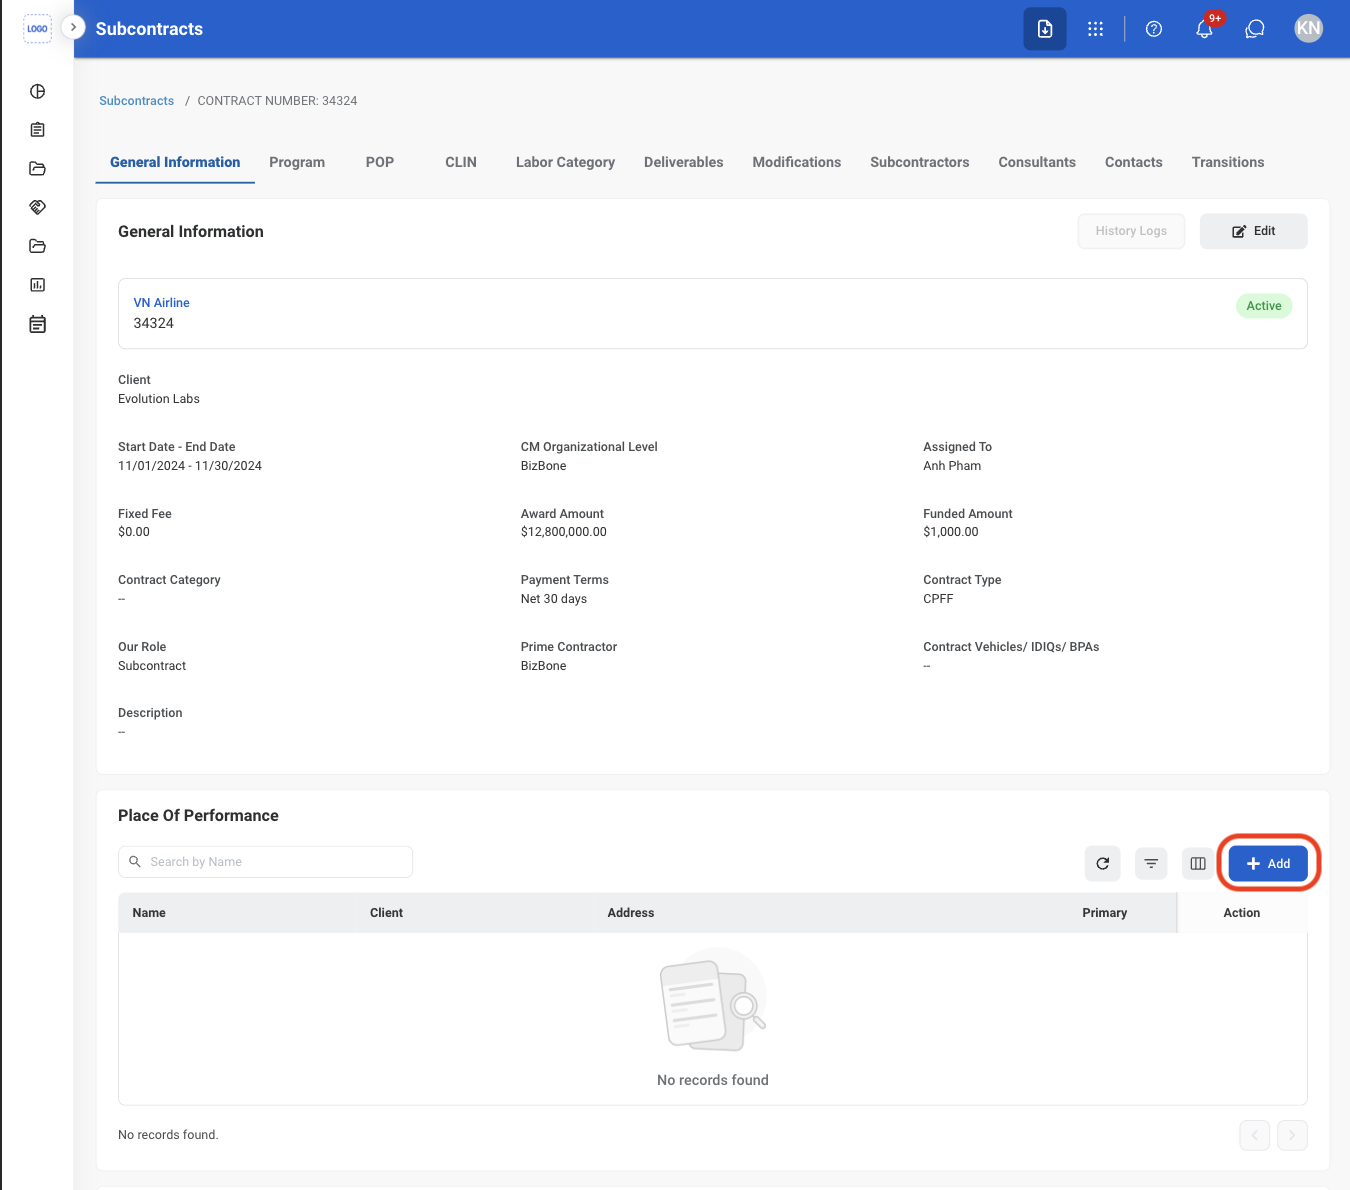Open the VN Airline link
Image resolution: width=1350 pixels, height=1190 pixels.
point(162,303)
